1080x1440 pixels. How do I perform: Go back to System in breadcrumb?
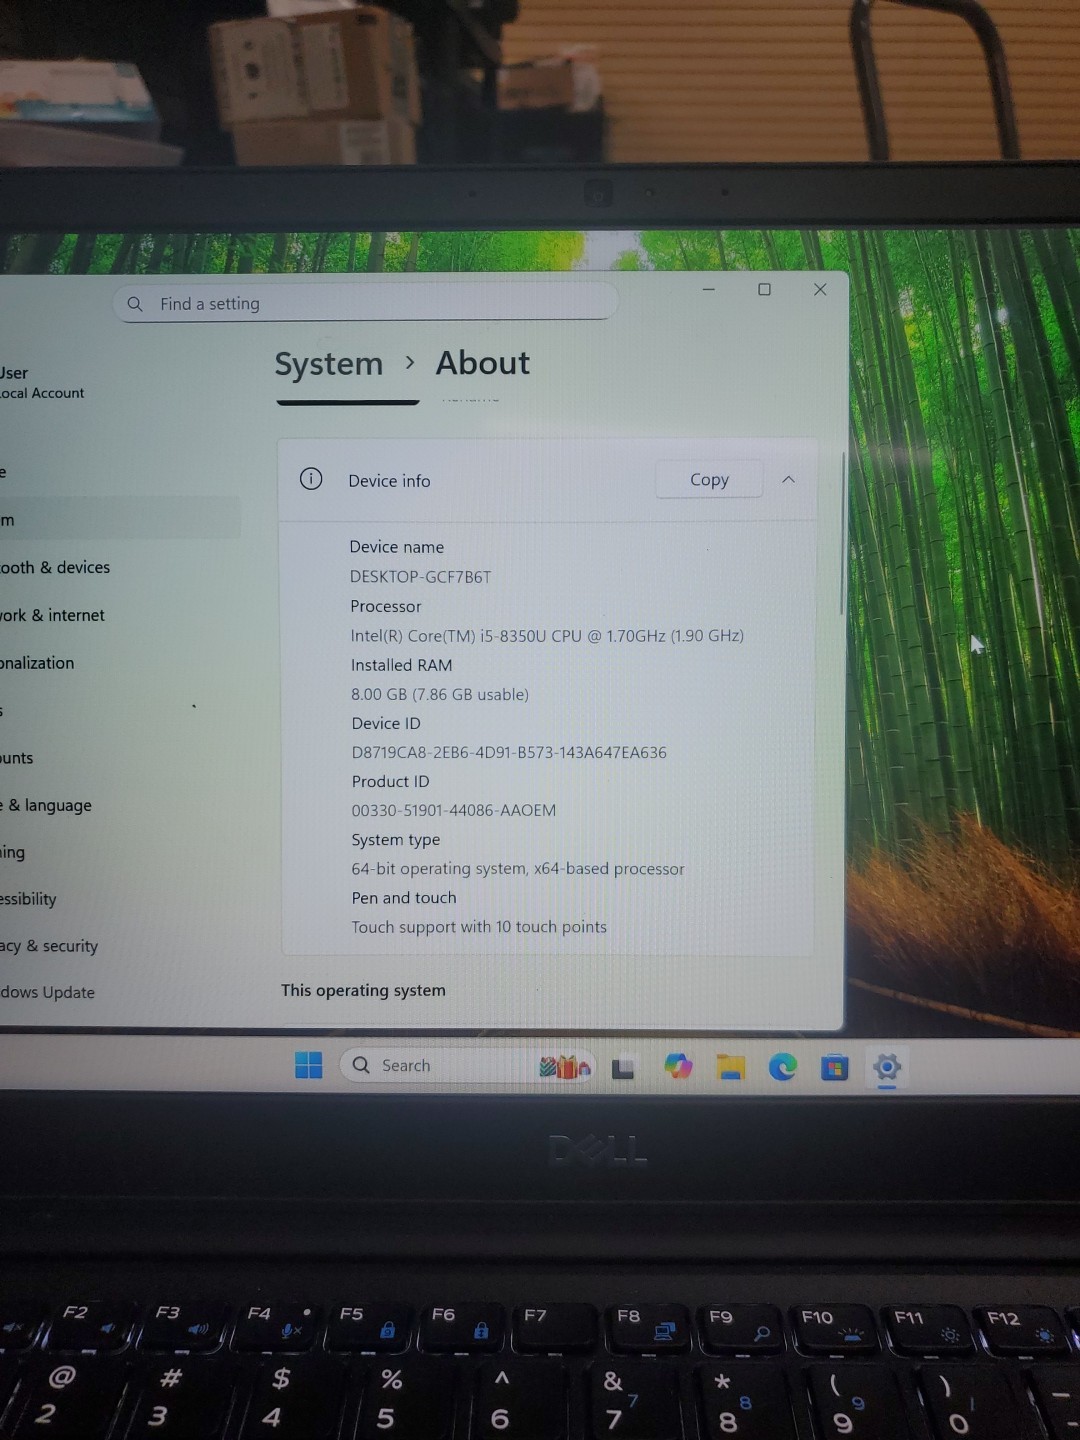coord(329,364)
